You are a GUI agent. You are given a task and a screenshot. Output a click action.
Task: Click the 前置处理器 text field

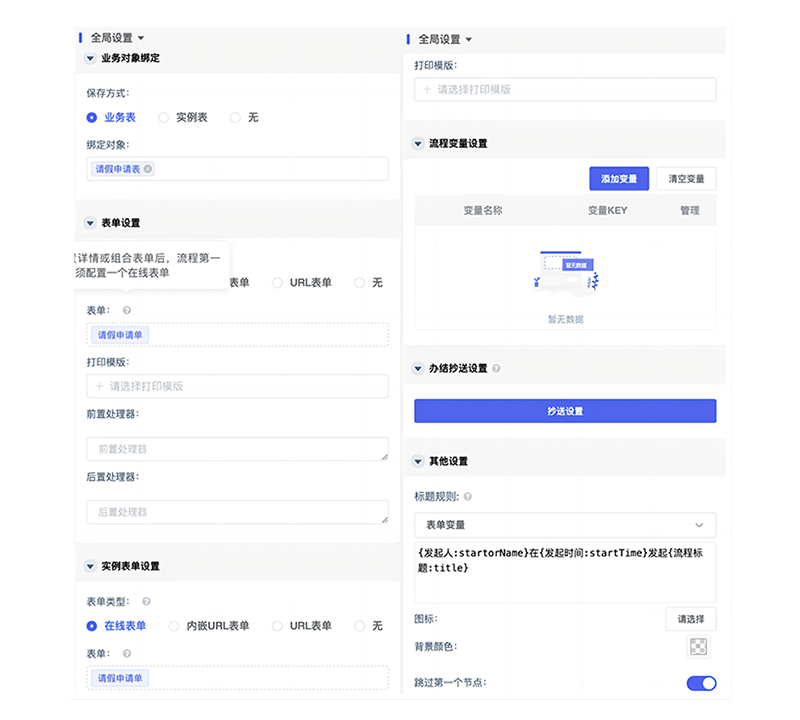pos(237,449)
